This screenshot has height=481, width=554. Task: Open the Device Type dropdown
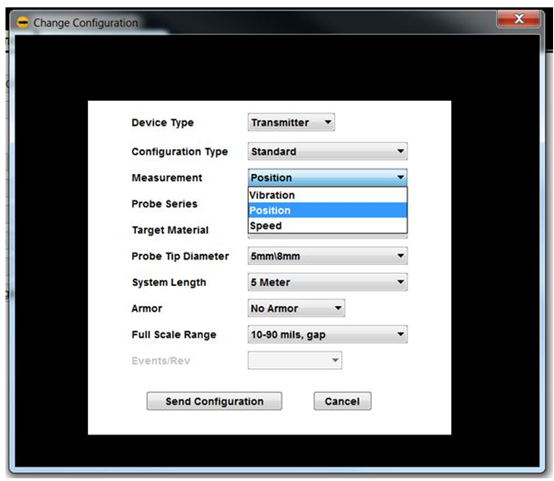(291, 122)
